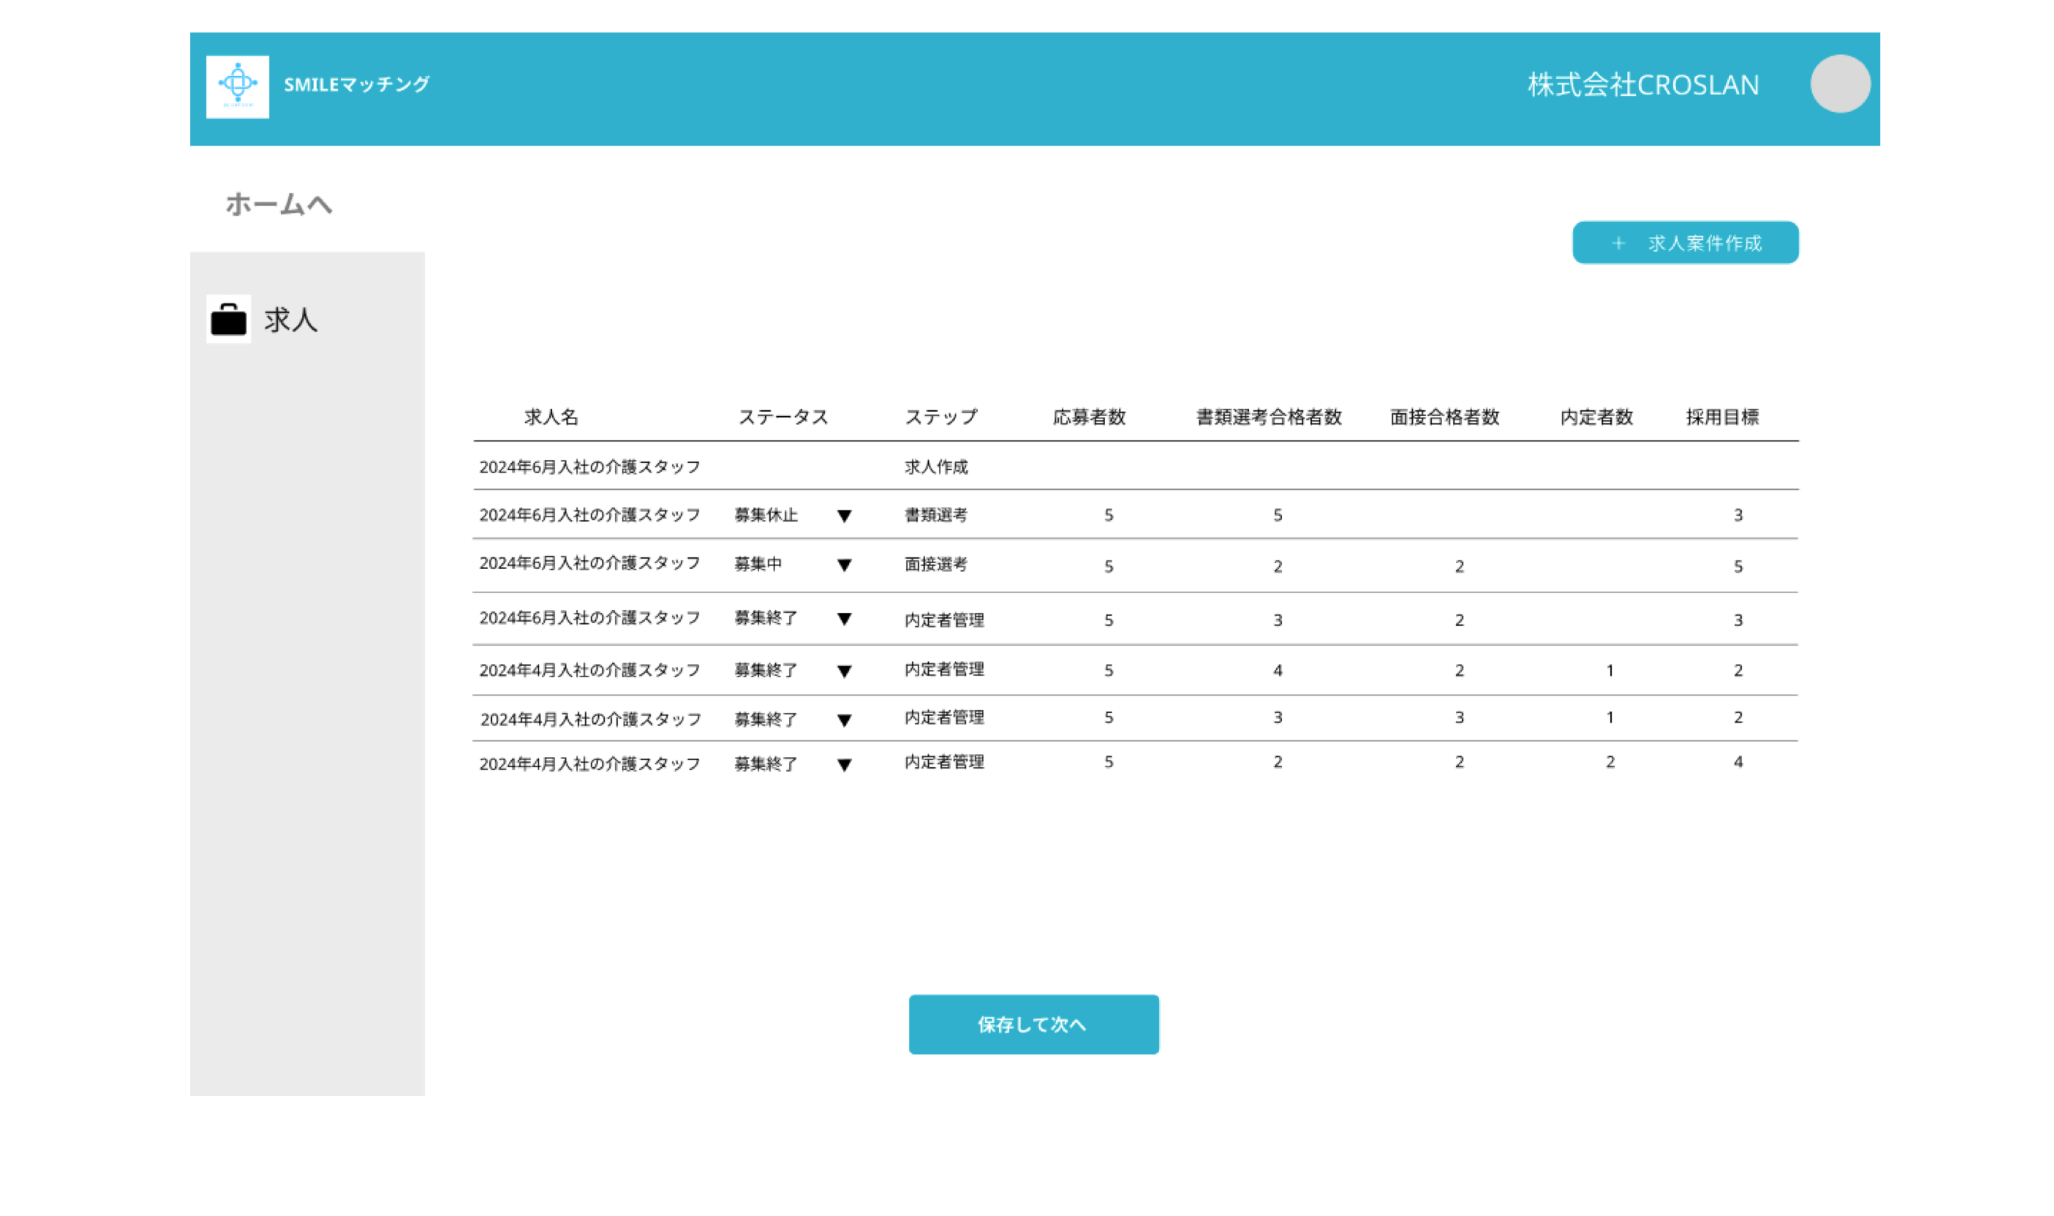
Task: Open status dropdown for last 2024年4月 row
Action: click(844, 765)
